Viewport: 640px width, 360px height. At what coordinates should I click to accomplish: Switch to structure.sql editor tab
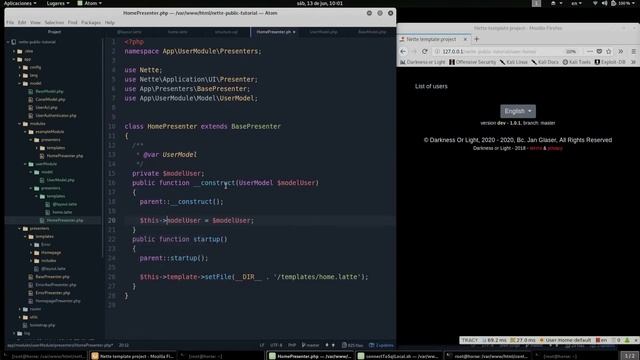[x=226, y=32]
